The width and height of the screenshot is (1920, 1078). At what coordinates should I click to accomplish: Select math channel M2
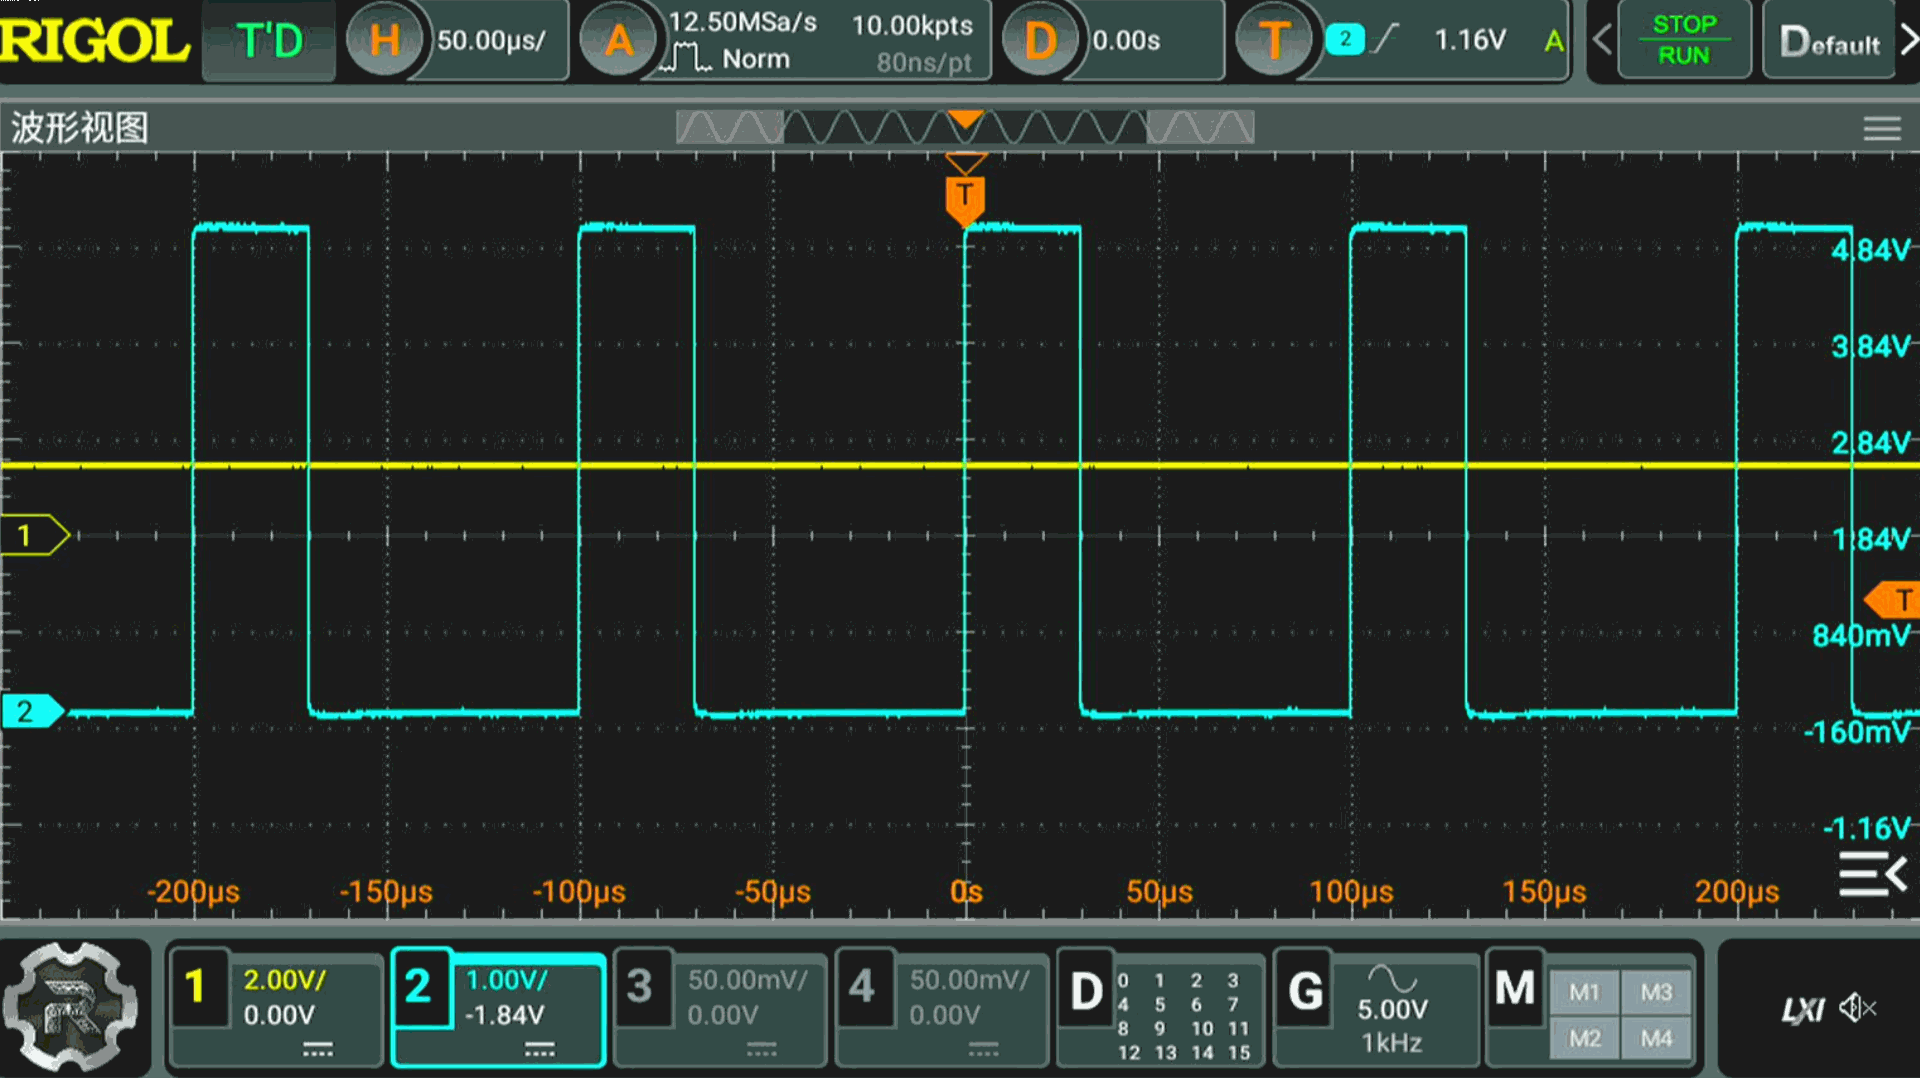pos(1584,1038)
